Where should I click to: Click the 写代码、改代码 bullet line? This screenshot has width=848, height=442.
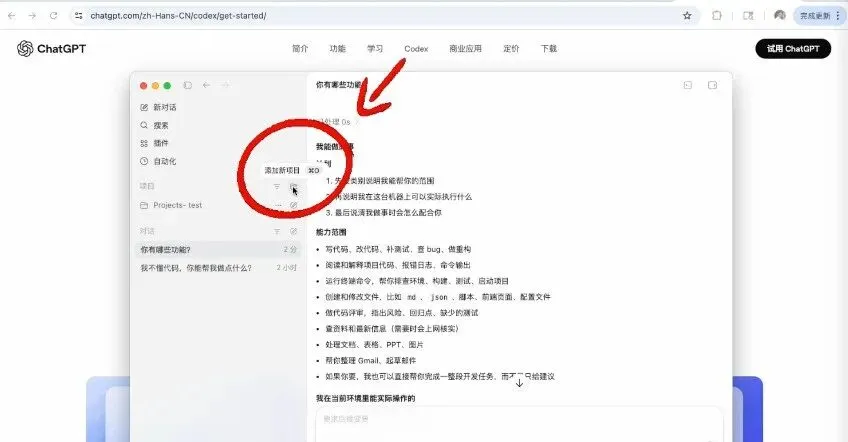[398, 249]
